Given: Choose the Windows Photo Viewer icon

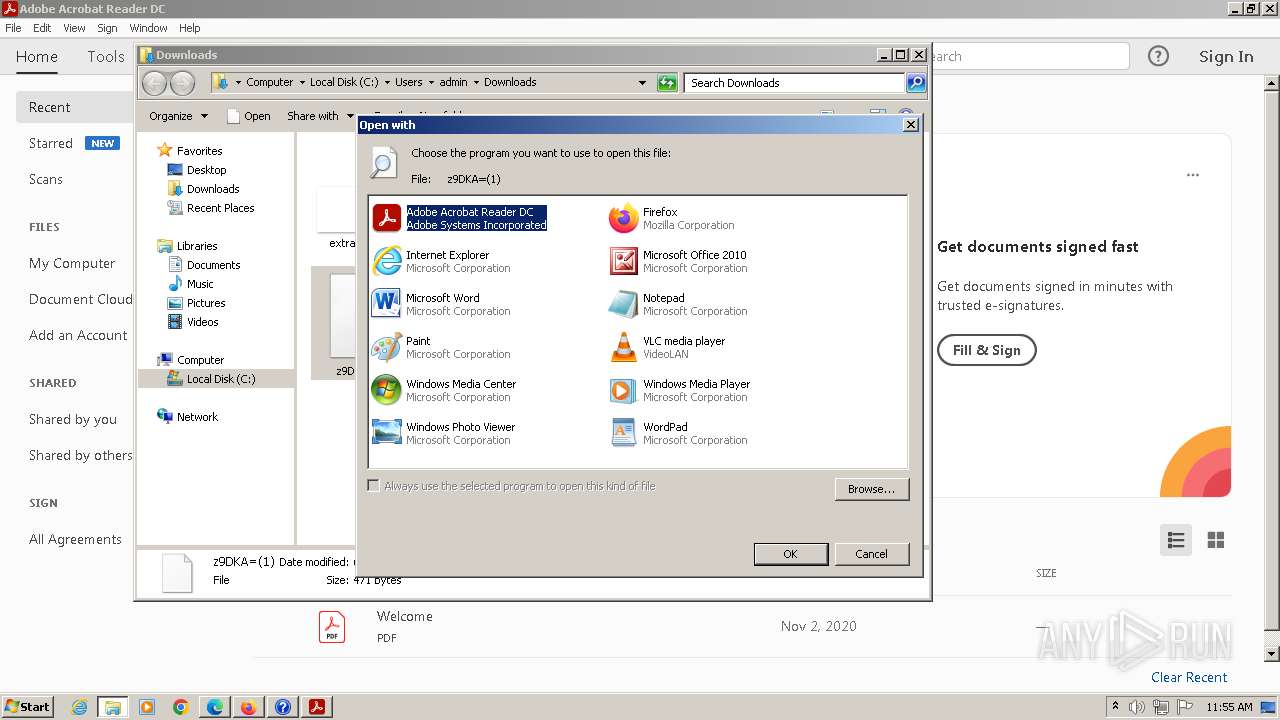Looking at the screenshot, I should click(x=387, y=433).
